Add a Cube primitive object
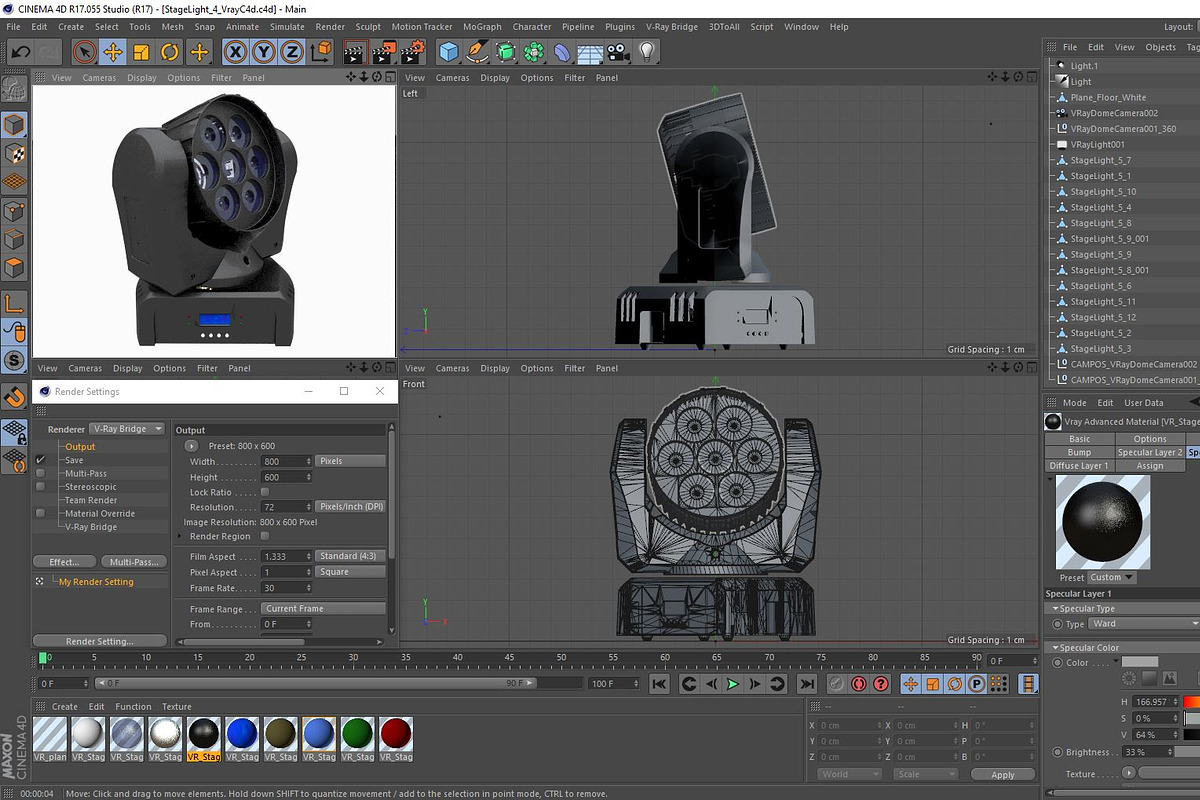This screenshot has height=800, width=1200. pos(449,52)
